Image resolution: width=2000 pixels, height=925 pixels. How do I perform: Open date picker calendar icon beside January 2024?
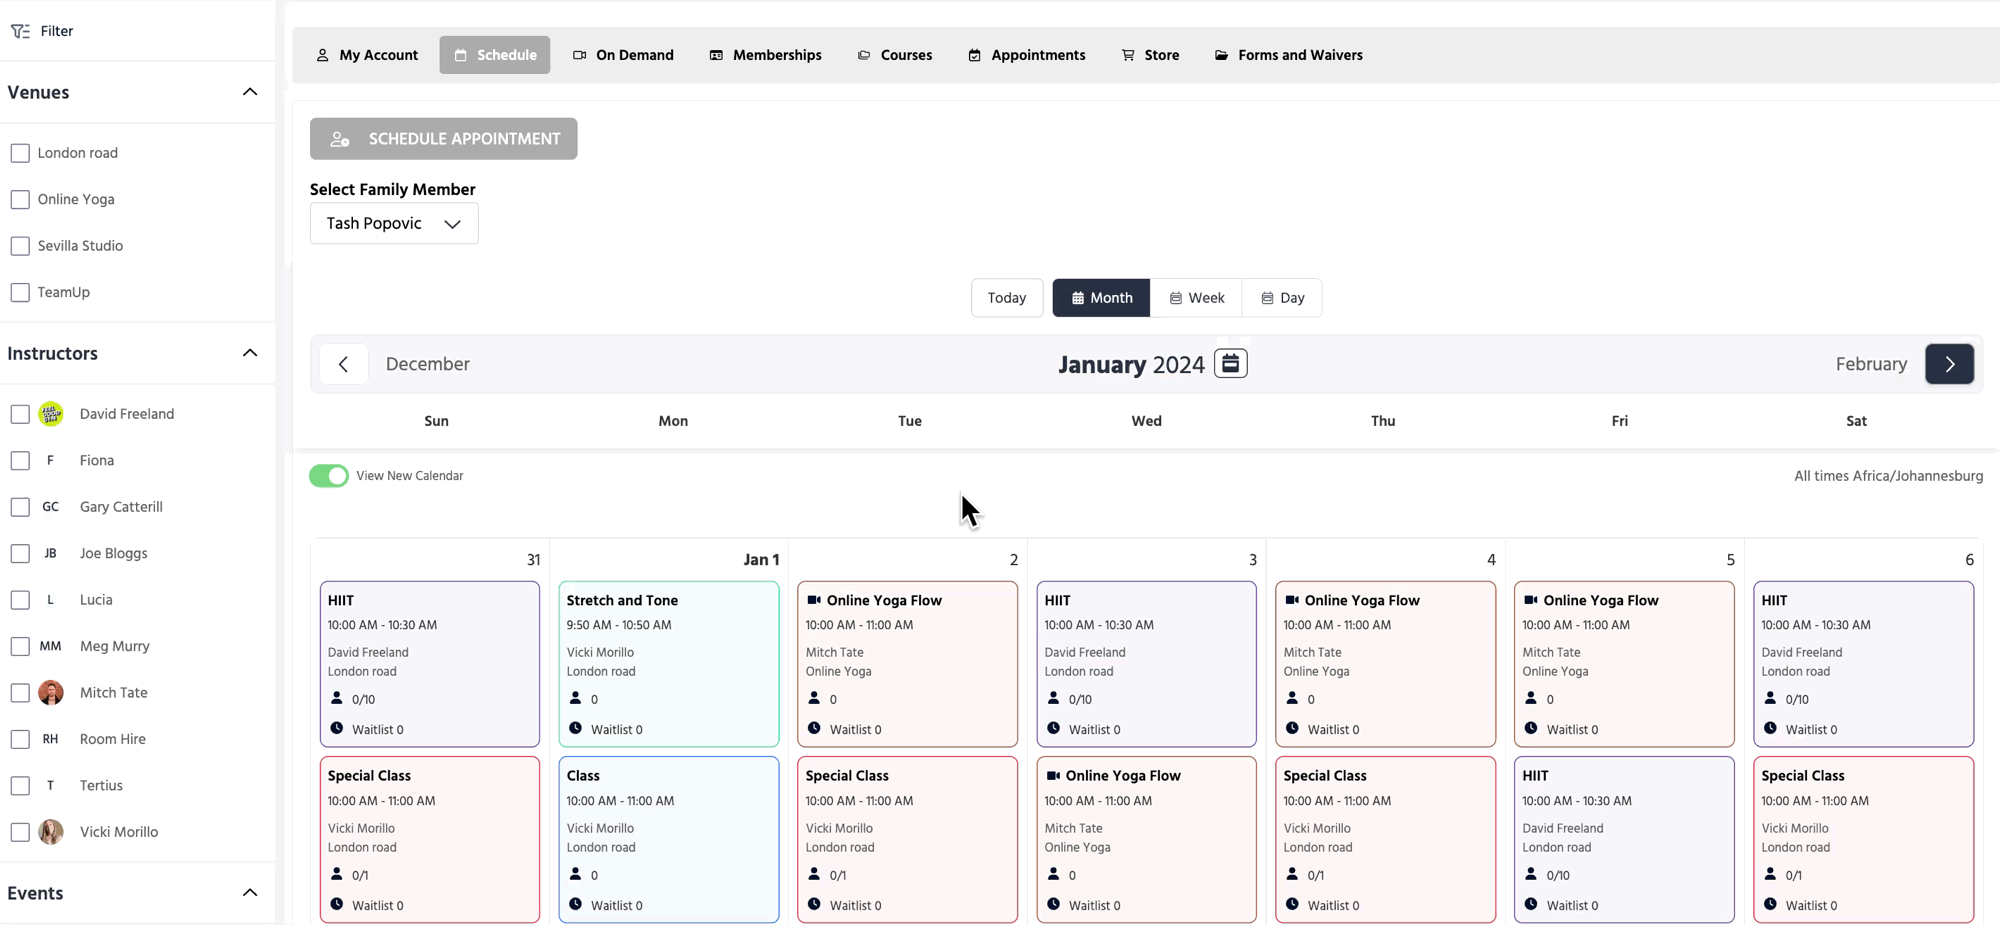(1230, 364)
